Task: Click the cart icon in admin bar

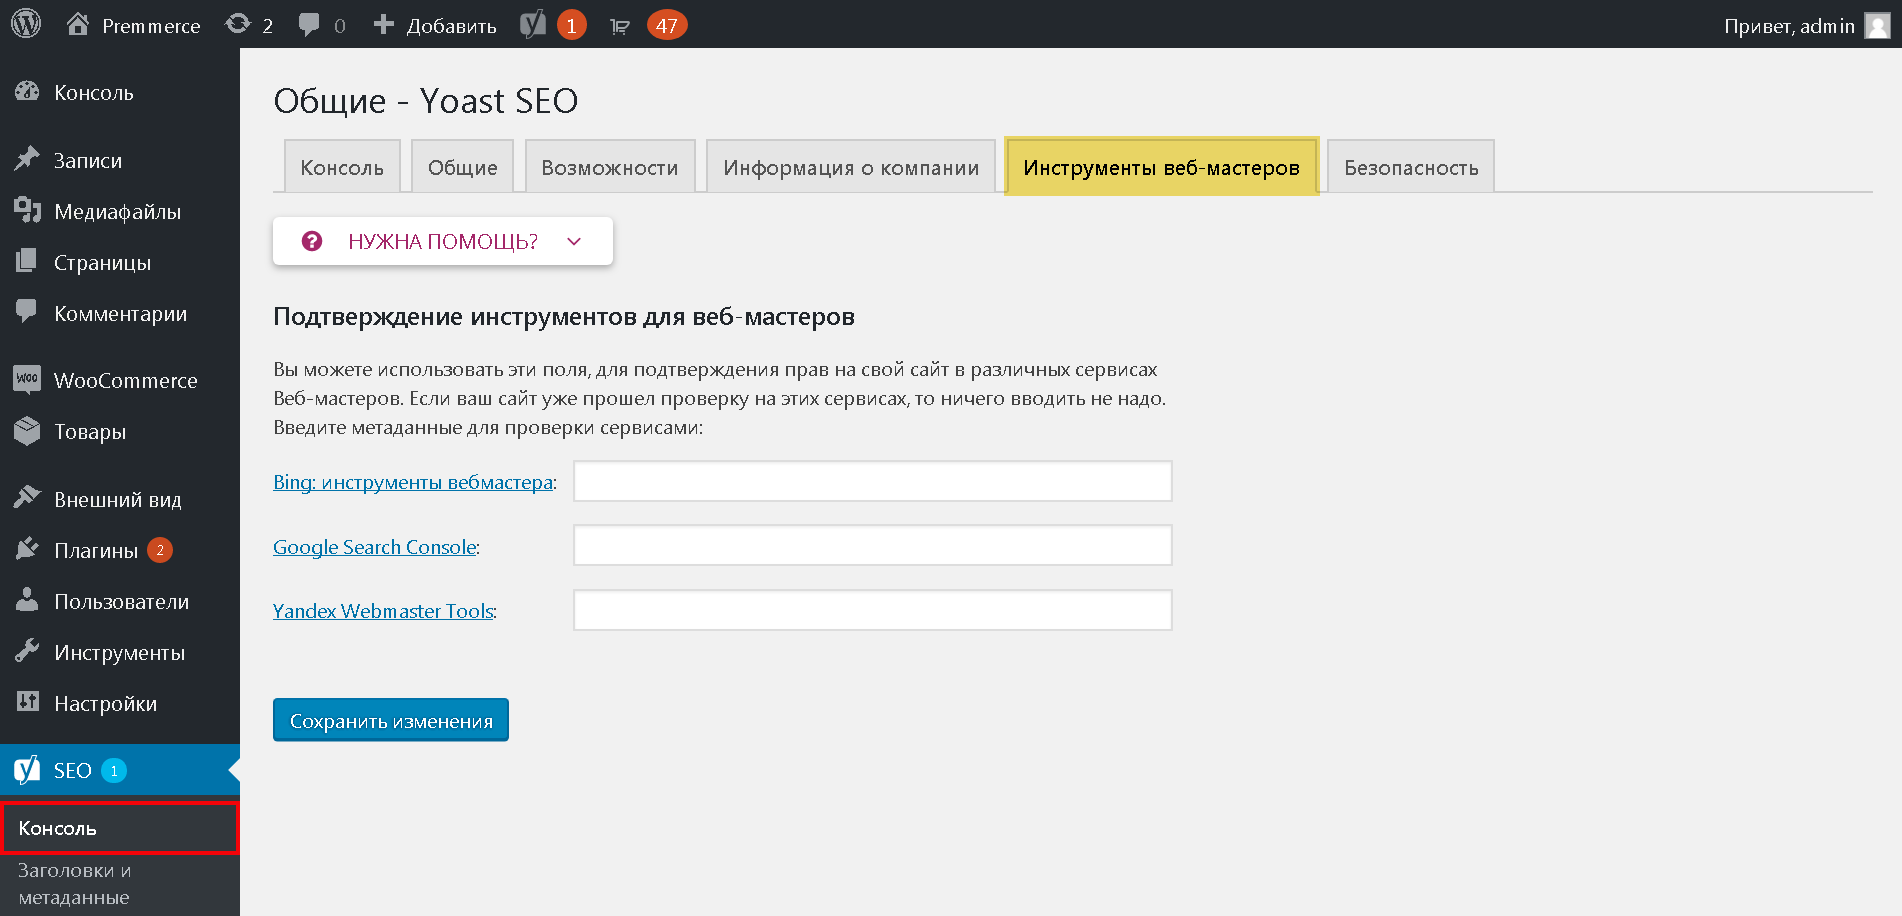Action: (620, 27)
